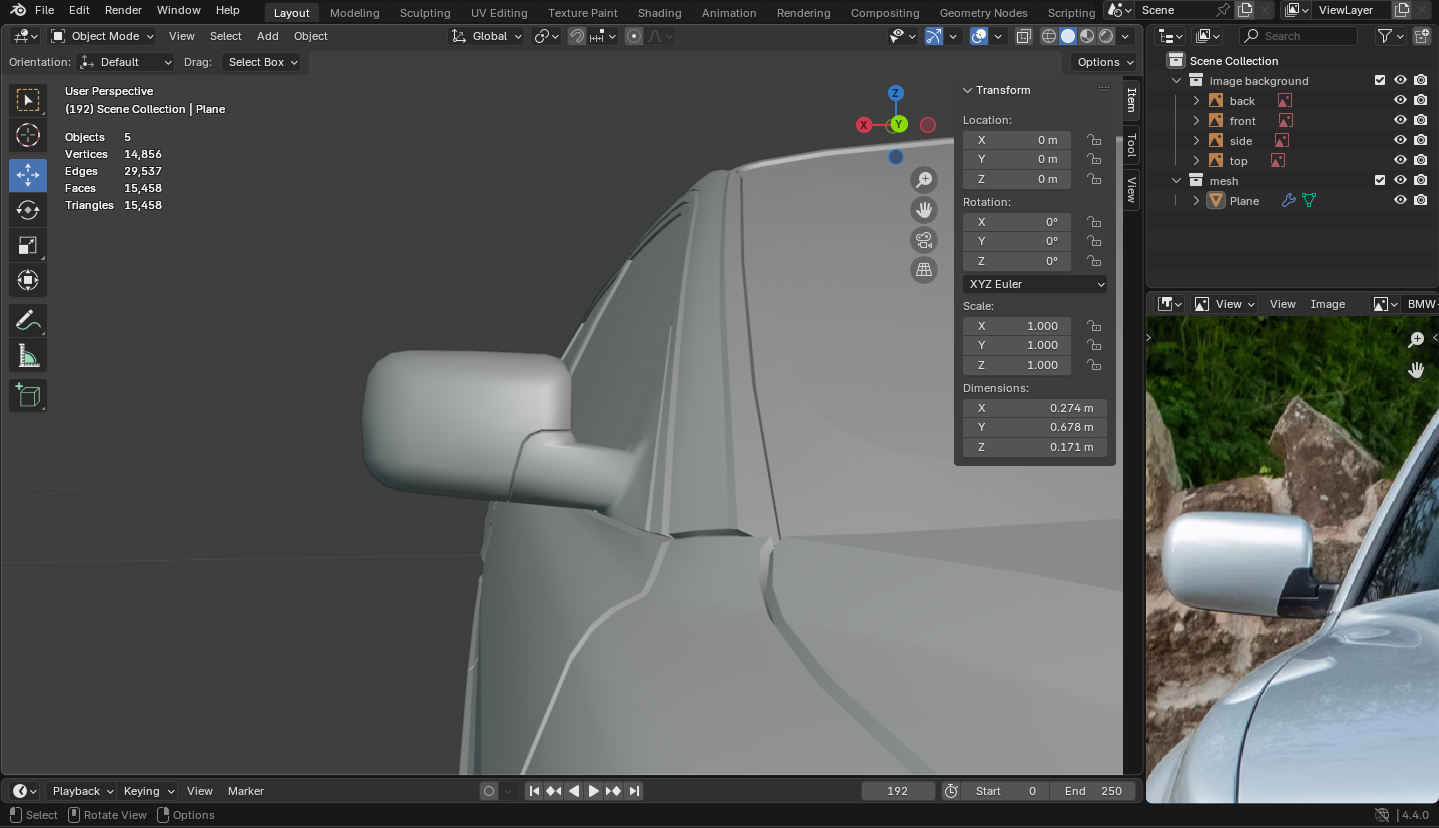This screenshot has height=828, width=1439.
Task: Expand the Plane object in the outliner
Action: tap(1196, 201)
